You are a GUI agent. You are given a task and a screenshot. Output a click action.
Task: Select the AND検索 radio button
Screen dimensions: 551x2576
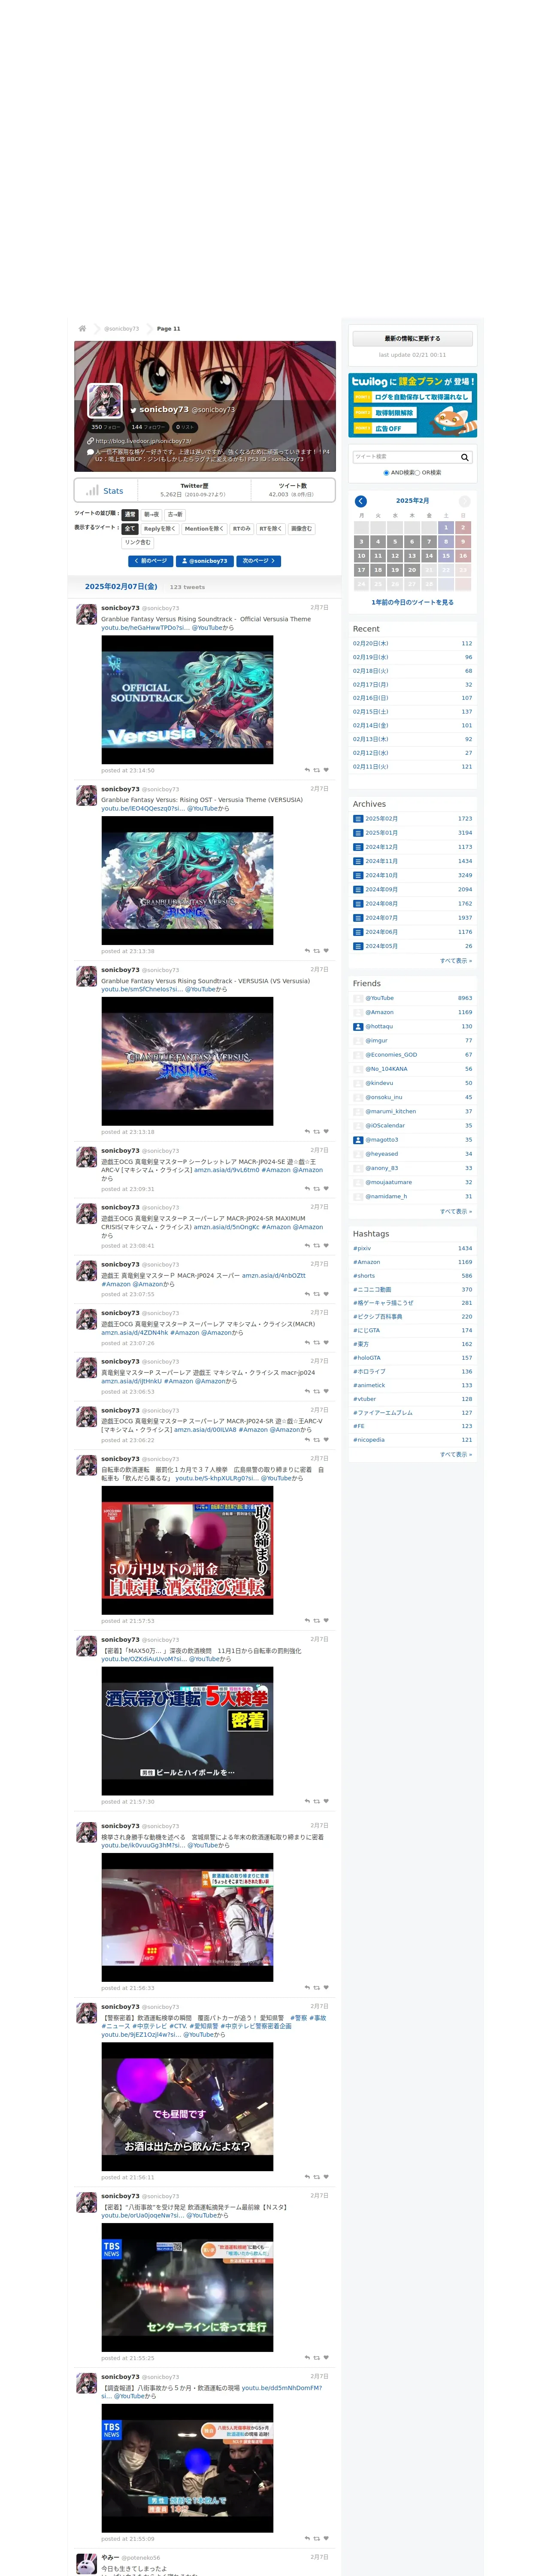click(x=387, y=473)
